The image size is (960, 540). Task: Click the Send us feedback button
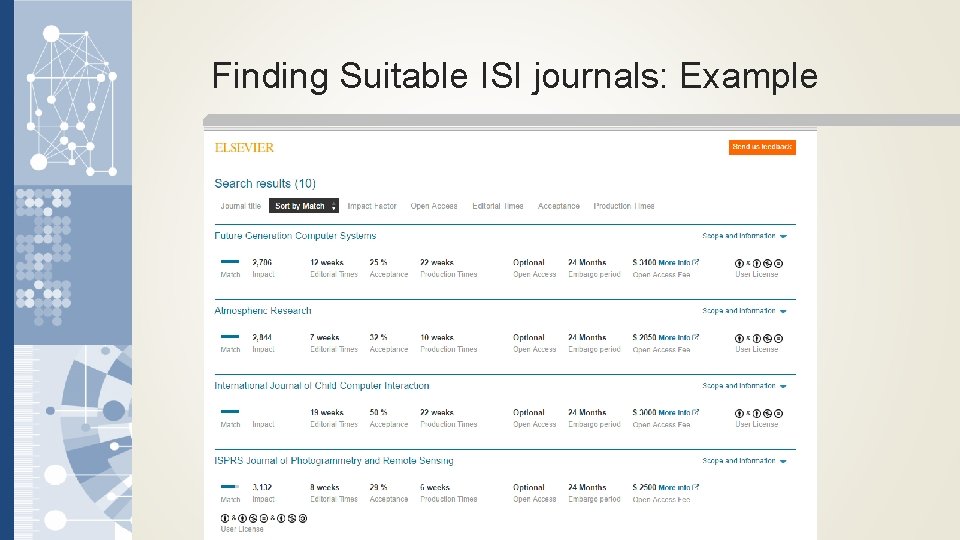click(x=762, y=147)
